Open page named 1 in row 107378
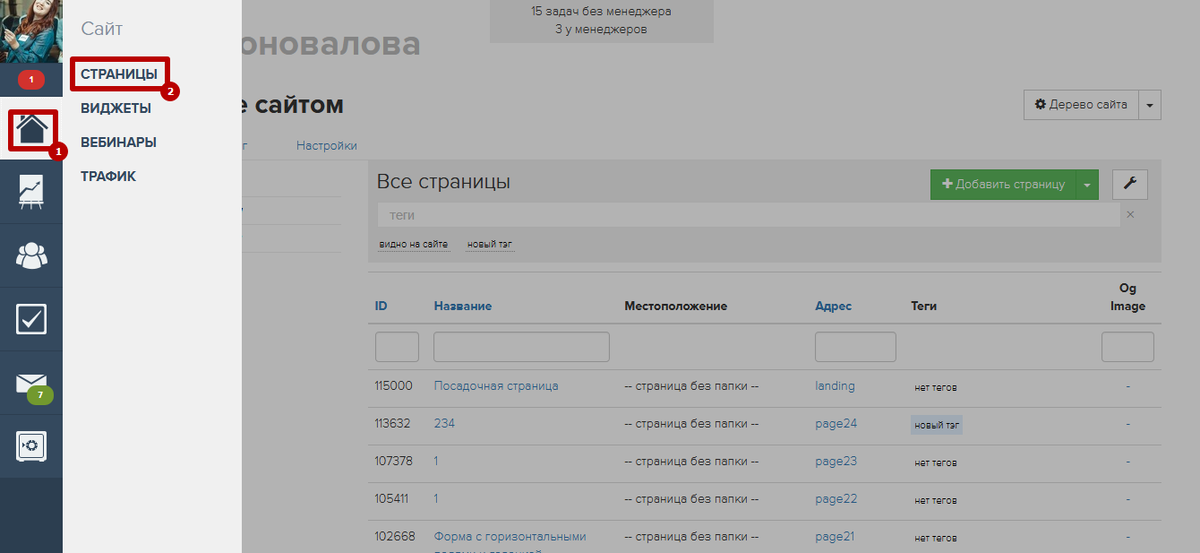The height and width of the screenshot is (553, 1200). [x=437, y=462]
